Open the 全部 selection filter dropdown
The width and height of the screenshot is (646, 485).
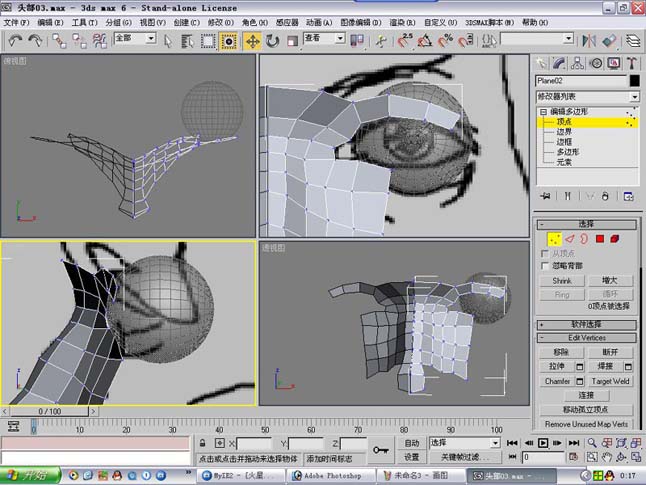tap(151, 38)
